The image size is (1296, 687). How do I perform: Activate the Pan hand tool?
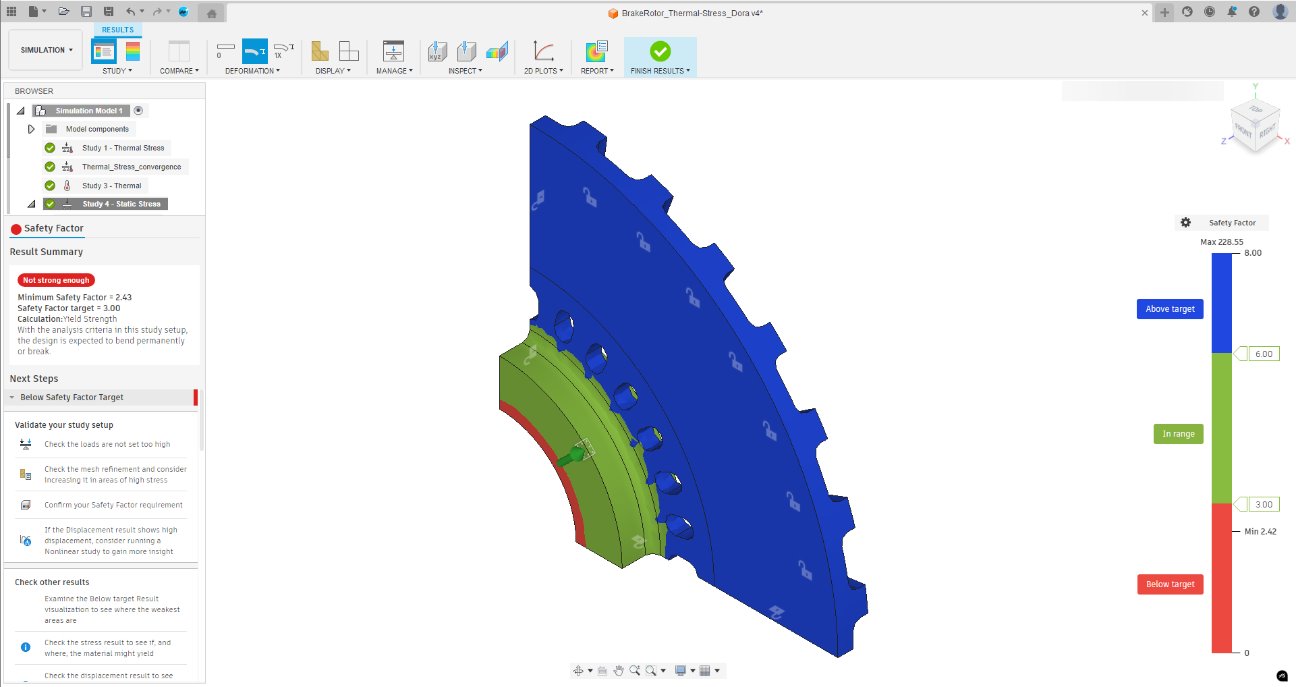coord(618,669)
